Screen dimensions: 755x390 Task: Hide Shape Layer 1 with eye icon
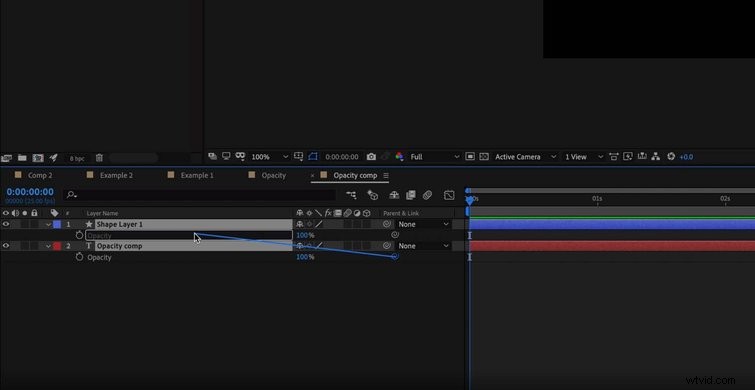pyautogui.click(x=6, y=224)
